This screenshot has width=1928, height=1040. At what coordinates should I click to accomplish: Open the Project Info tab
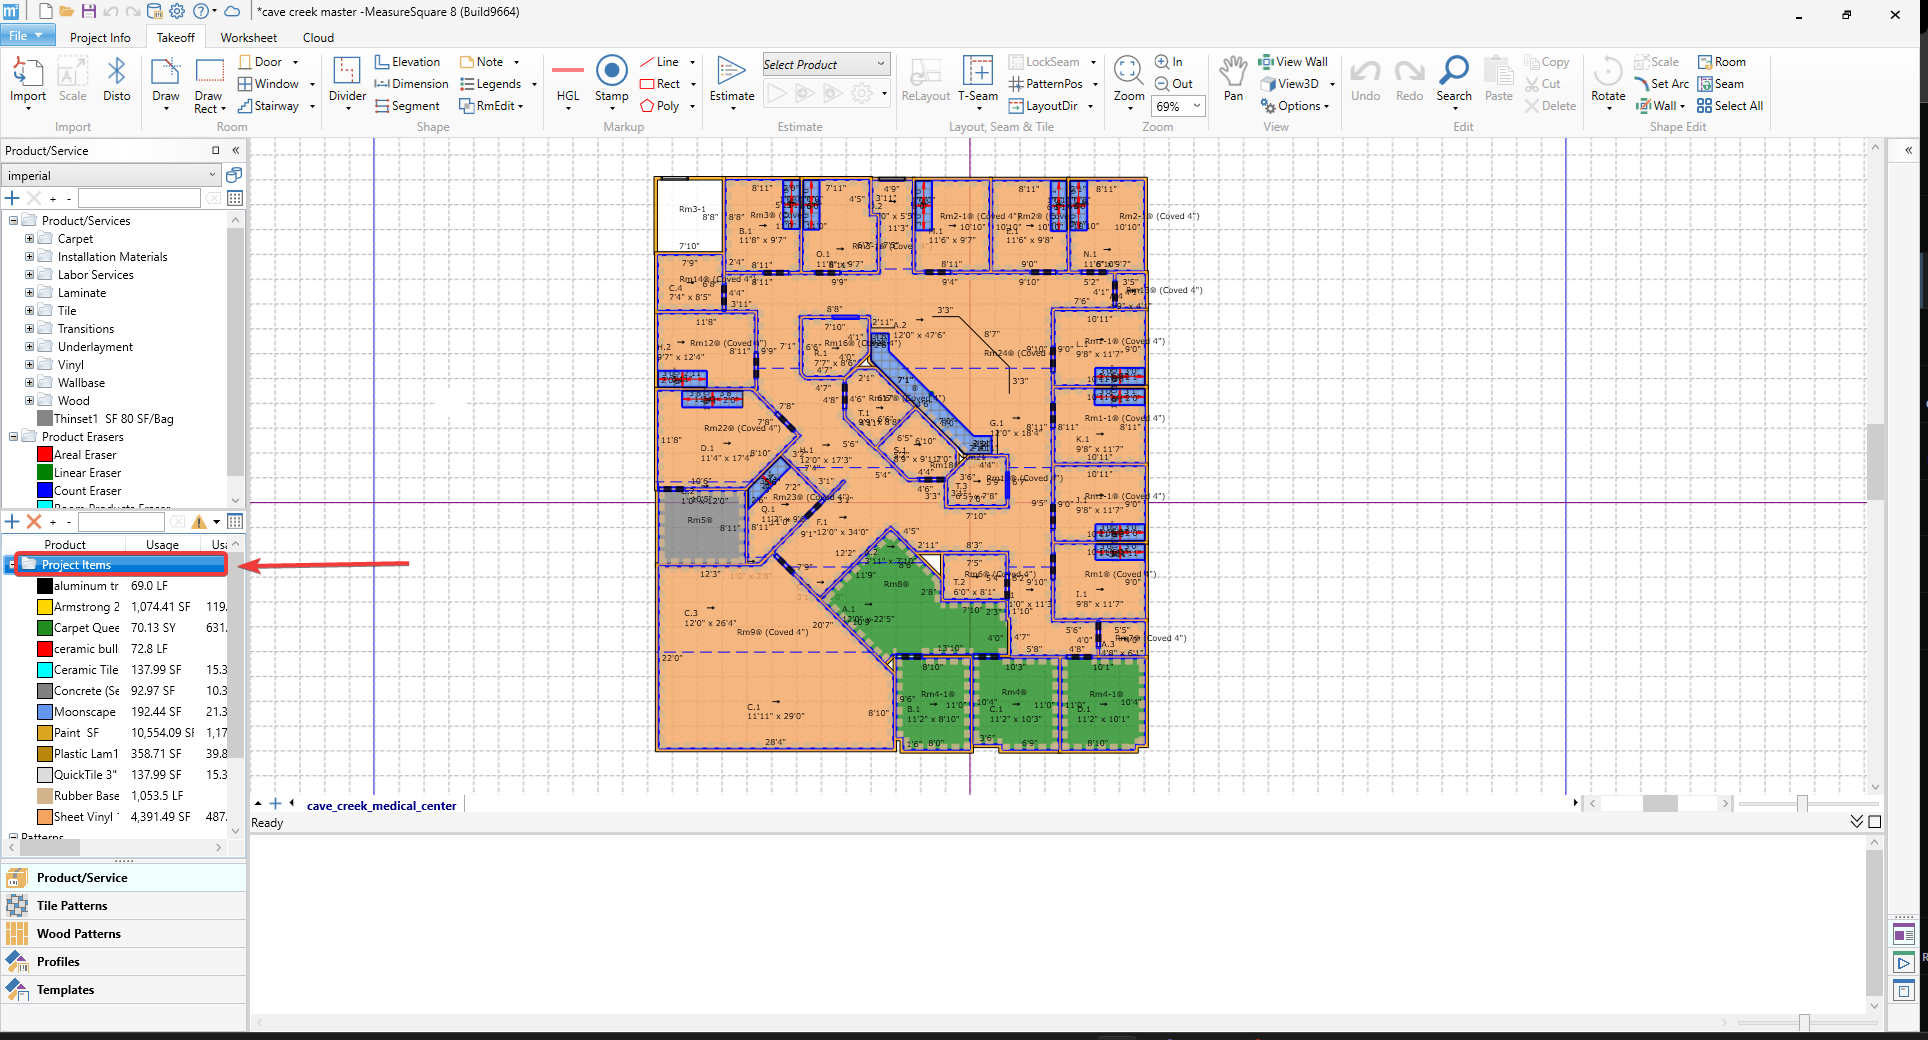(100, 38)
